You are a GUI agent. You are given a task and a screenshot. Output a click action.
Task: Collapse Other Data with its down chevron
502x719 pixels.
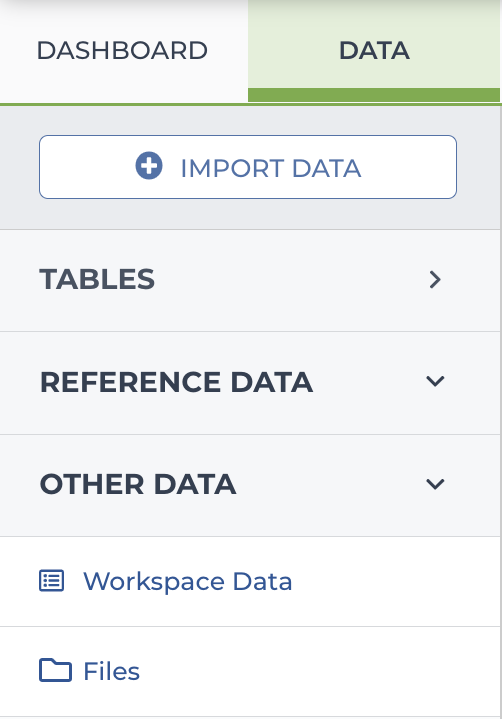click(435, 484)
